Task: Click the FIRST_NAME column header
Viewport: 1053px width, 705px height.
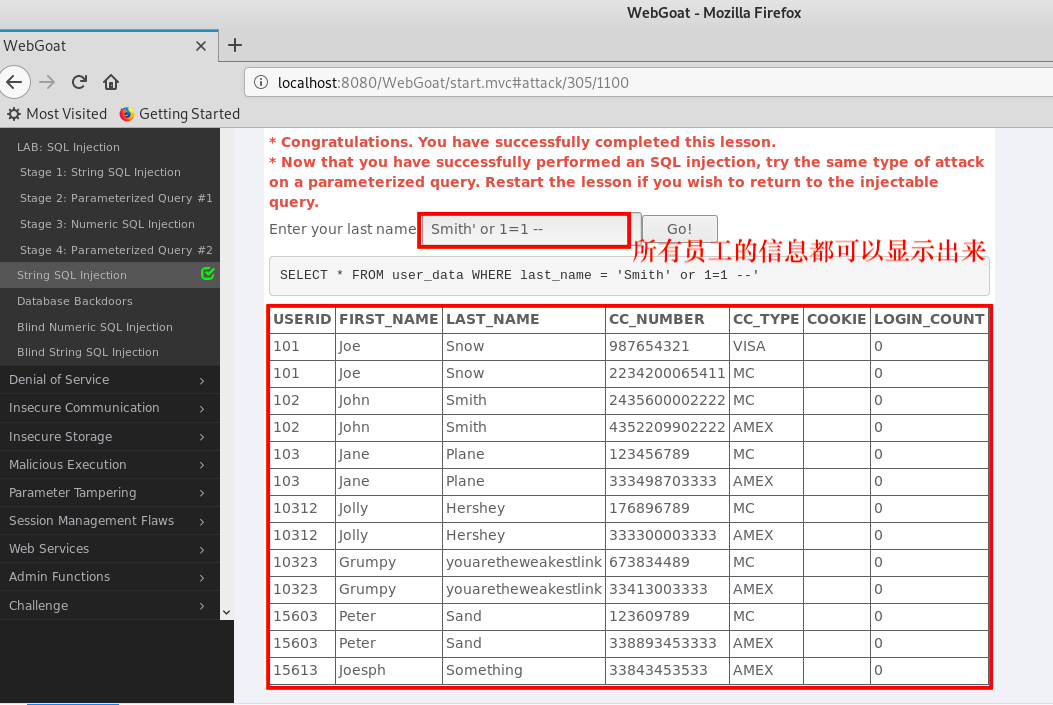Action: click(x=389, y=320)
